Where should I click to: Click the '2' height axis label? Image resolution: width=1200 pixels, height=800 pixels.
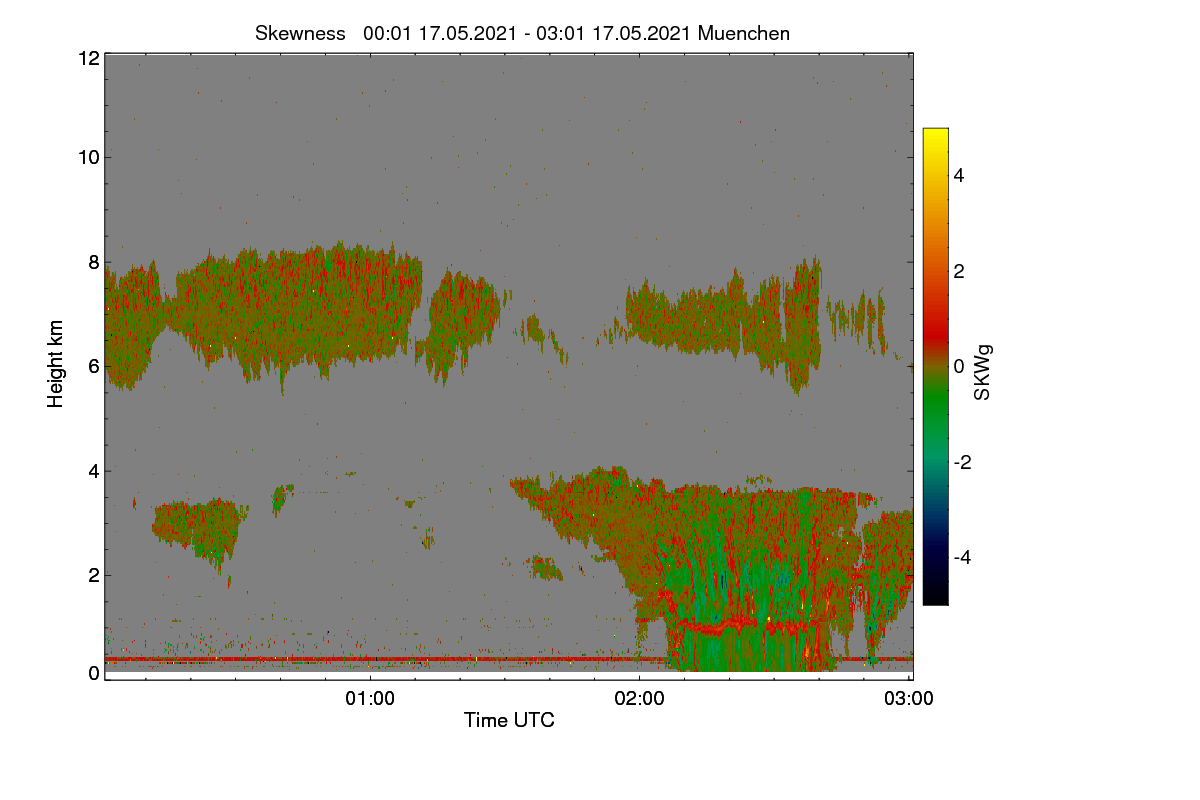pos(94,574)
